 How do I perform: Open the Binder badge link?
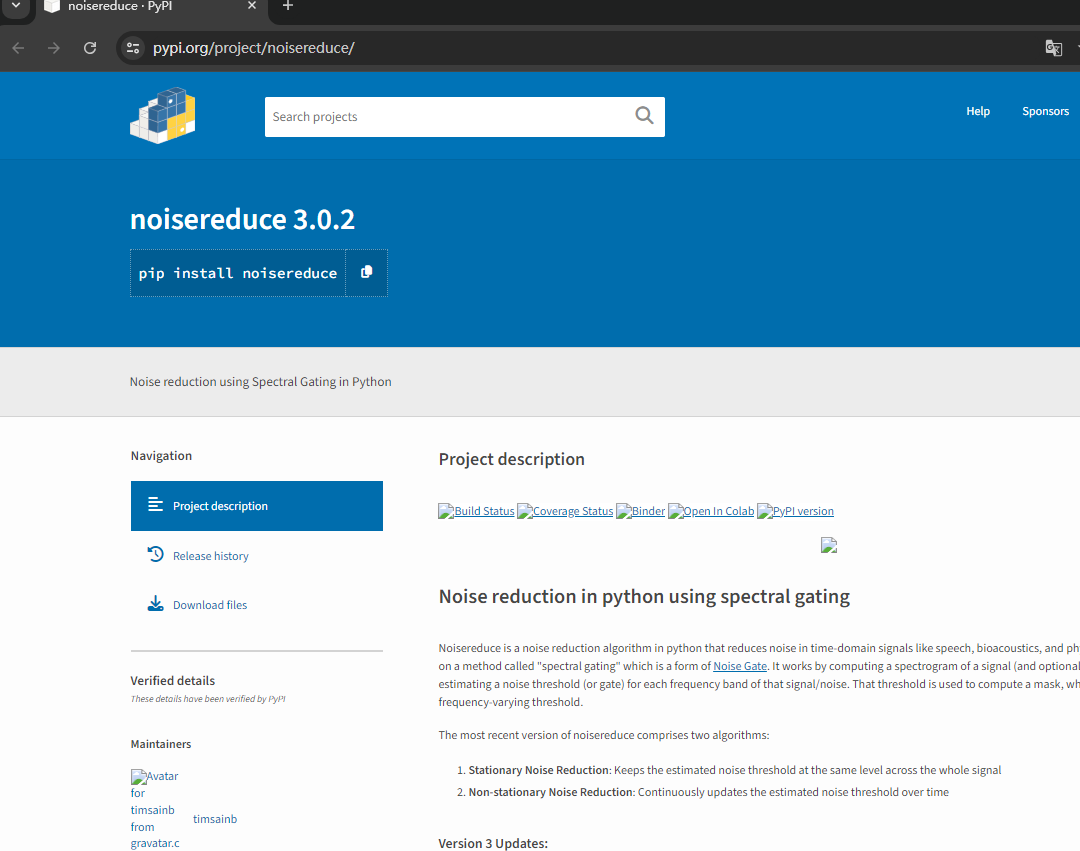(641, 511)
